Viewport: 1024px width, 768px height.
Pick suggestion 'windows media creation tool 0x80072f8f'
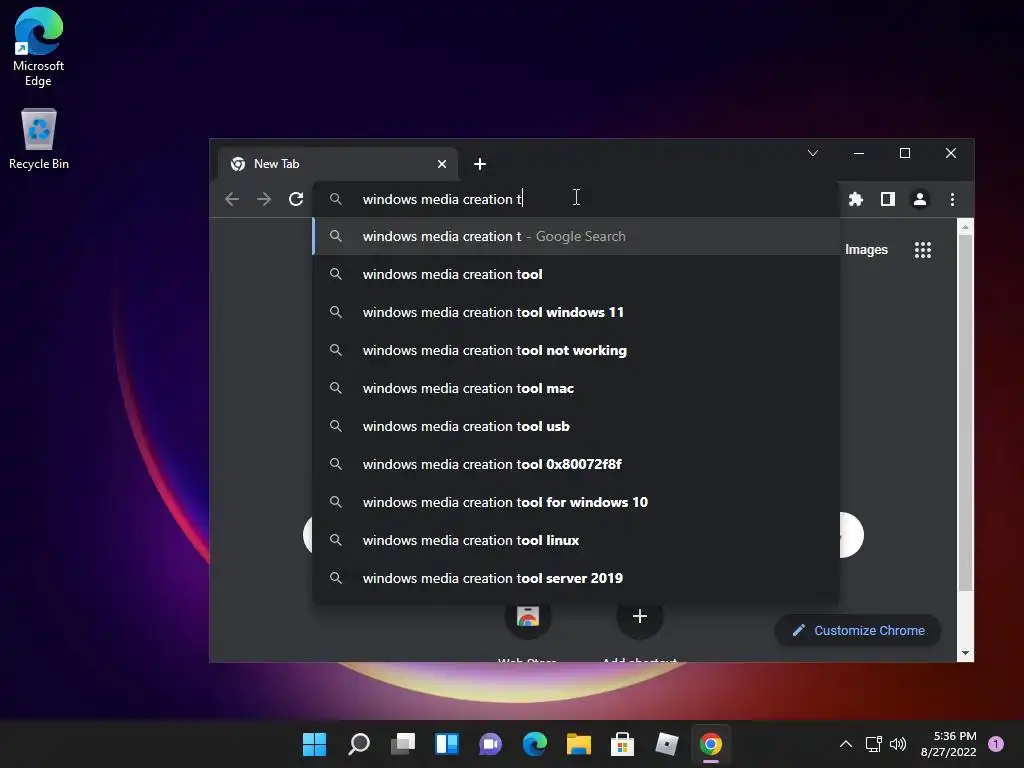coord(576,464)
